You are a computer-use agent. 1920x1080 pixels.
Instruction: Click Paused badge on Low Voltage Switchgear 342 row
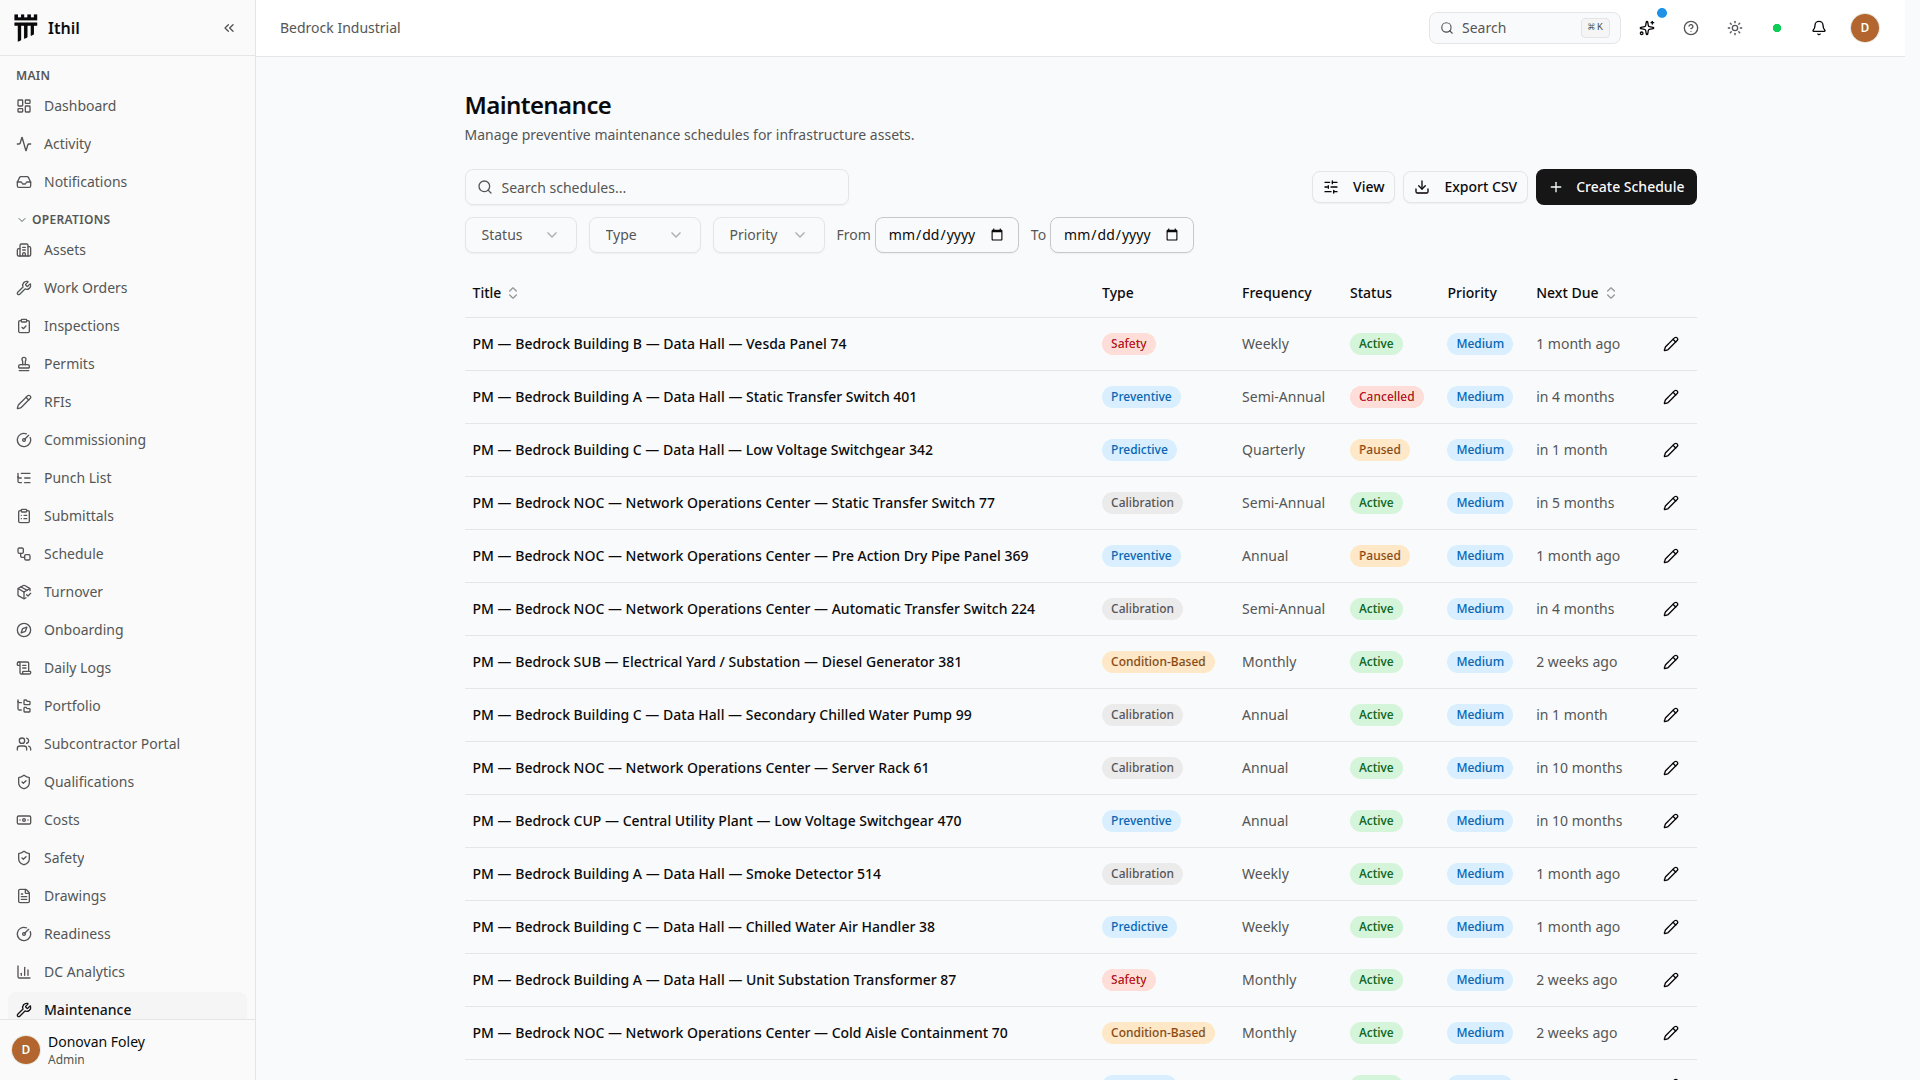[1380, 450]
